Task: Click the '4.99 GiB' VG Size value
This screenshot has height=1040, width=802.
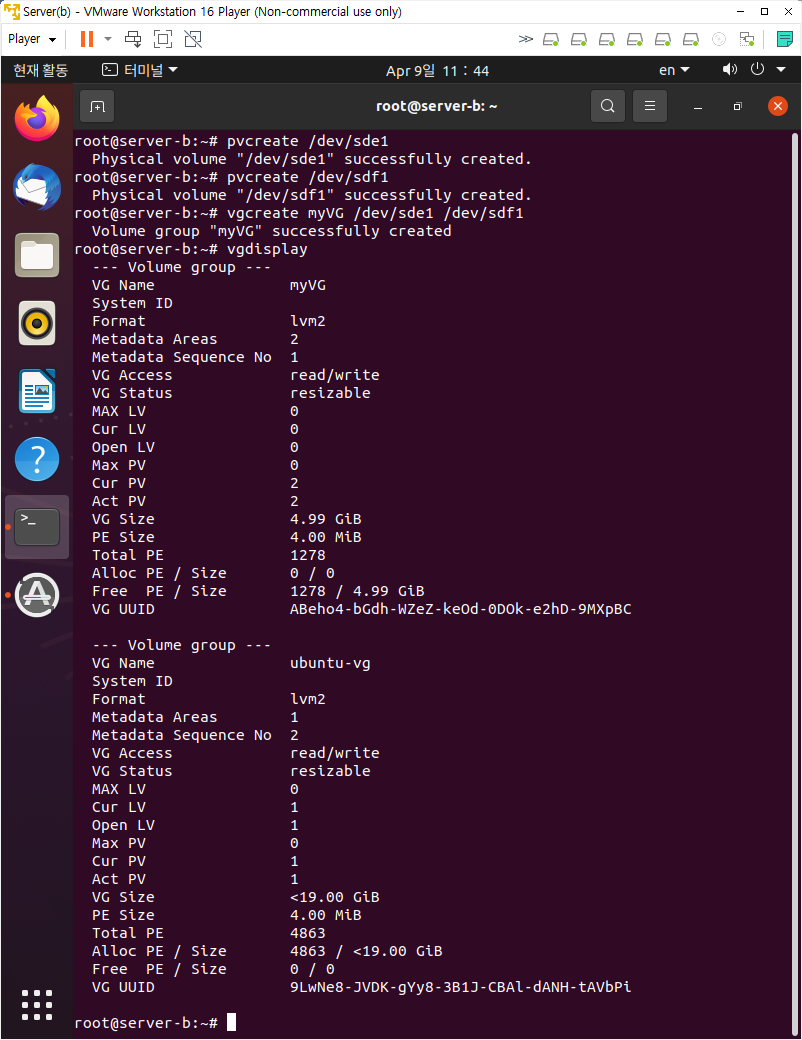Action: (326, 519)
